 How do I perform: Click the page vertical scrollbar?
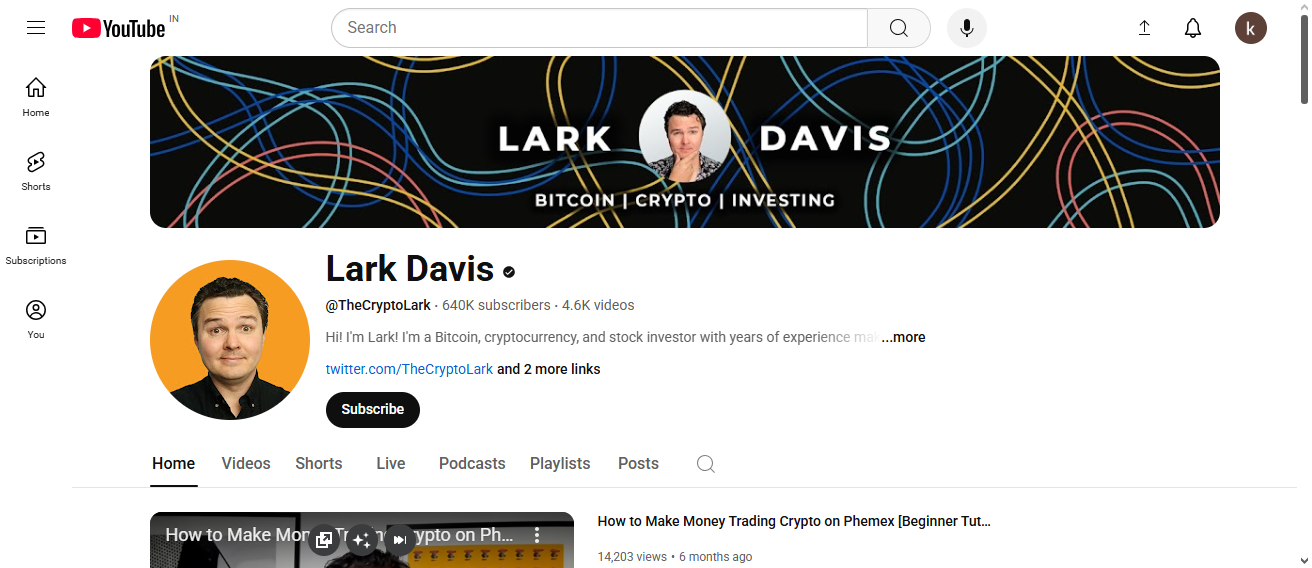(1305, 284)
